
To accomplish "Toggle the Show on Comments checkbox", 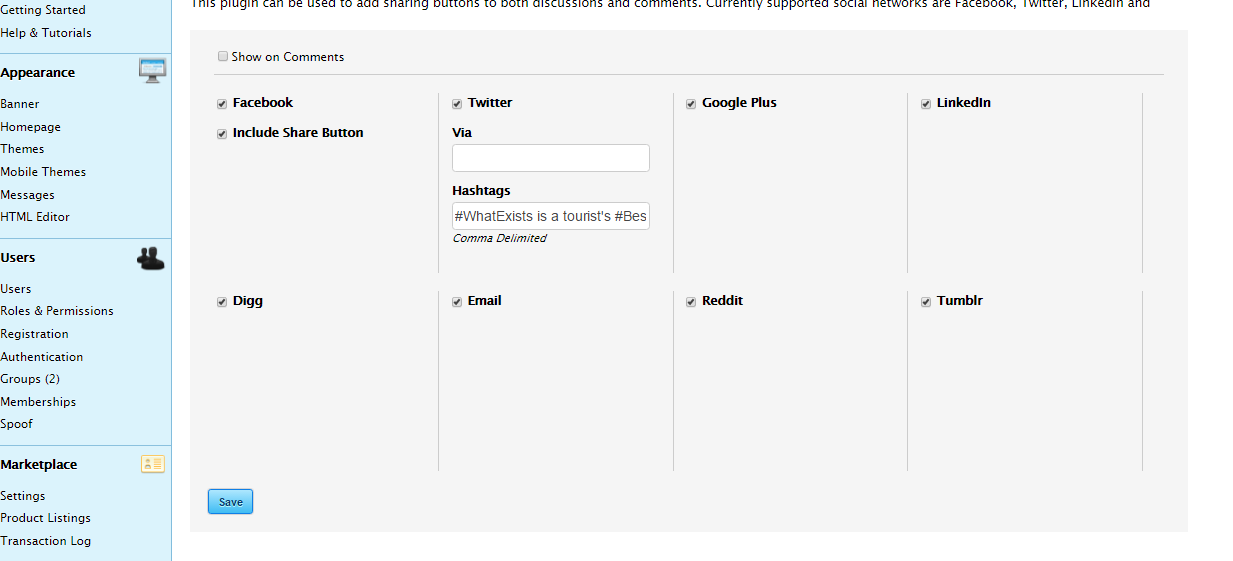I will pos(223,57).
